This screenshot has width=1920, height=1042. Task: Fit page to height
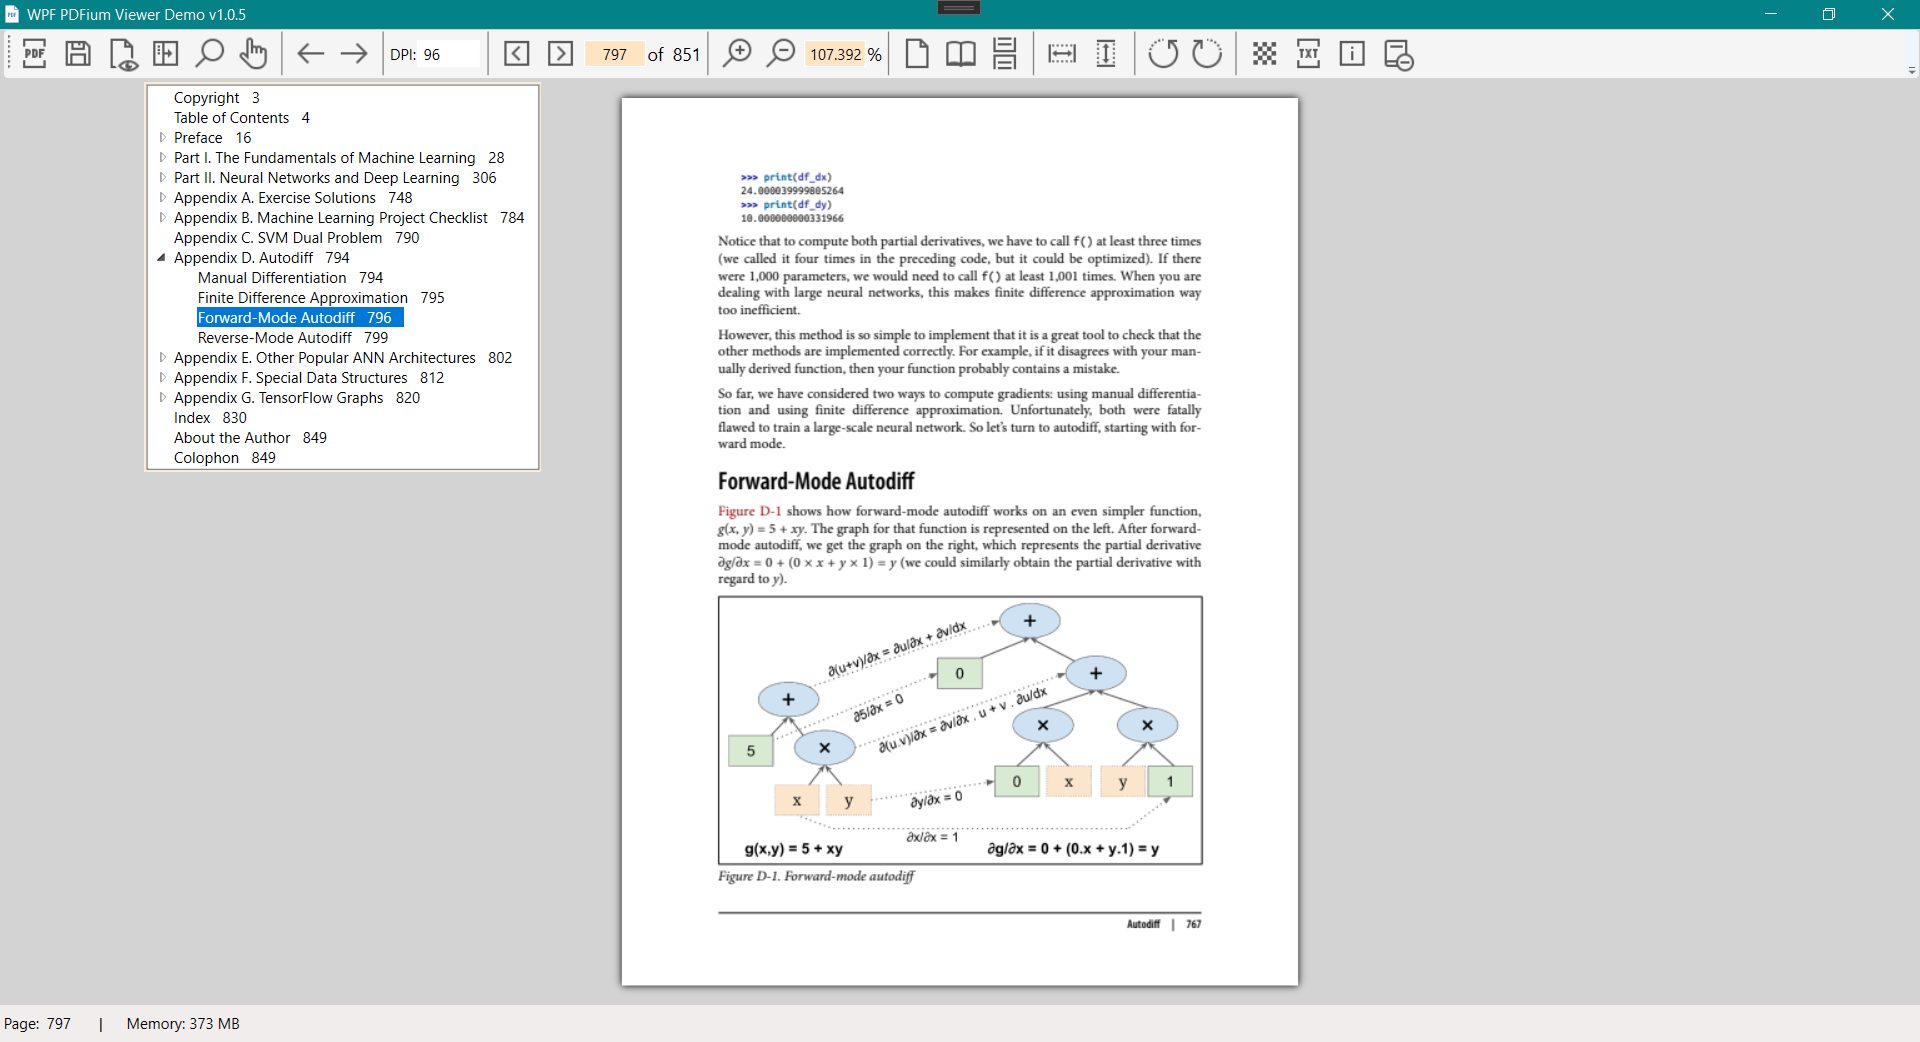[x=1106, y=54]
